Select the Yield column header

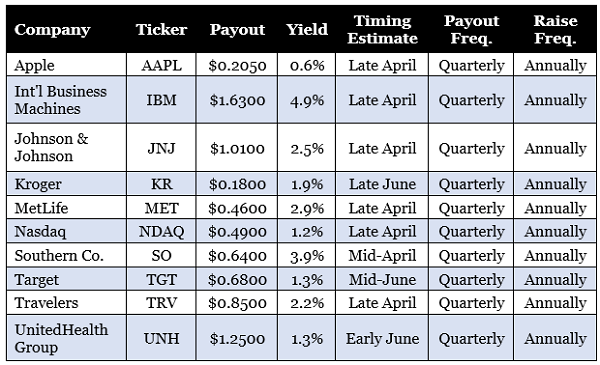click(x=307, y=29)
